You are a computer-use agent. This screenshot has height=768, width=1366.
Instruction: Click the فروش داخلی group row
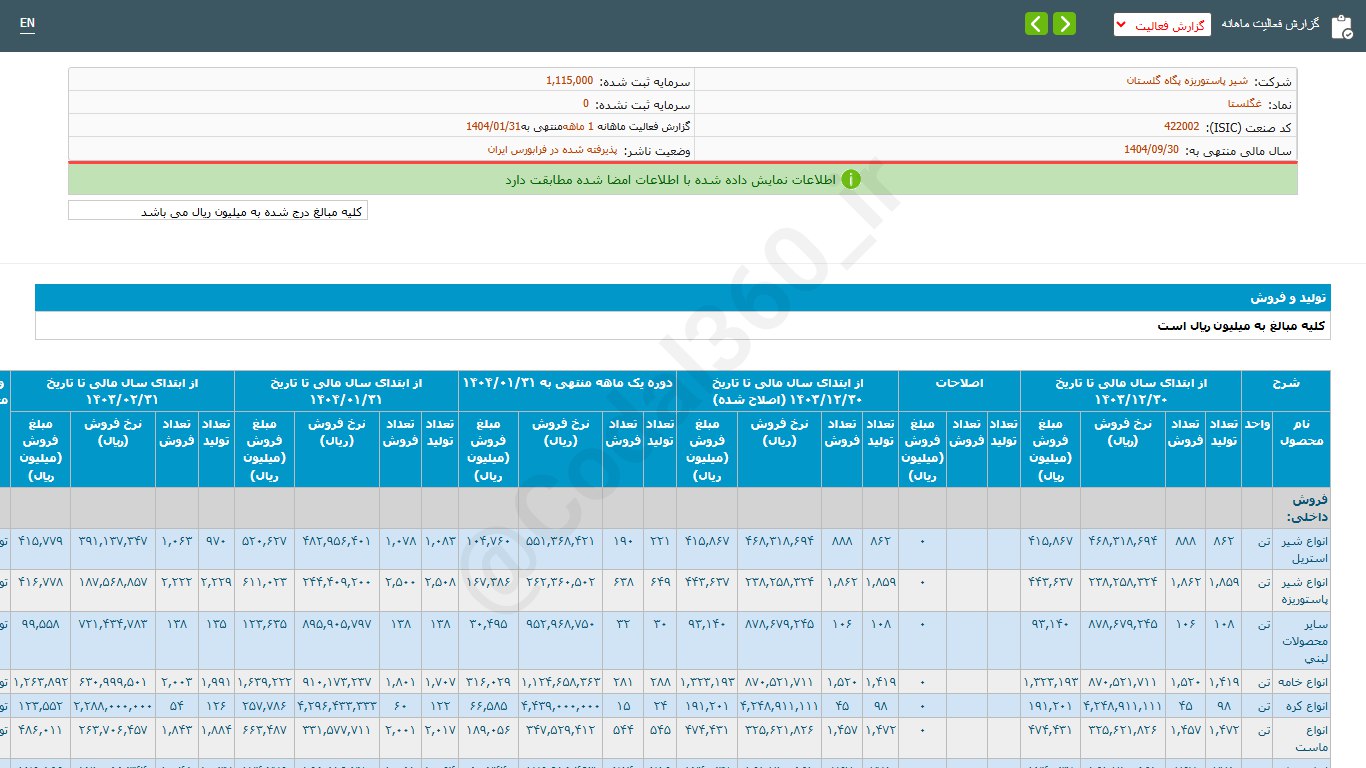click(1308, 508)
